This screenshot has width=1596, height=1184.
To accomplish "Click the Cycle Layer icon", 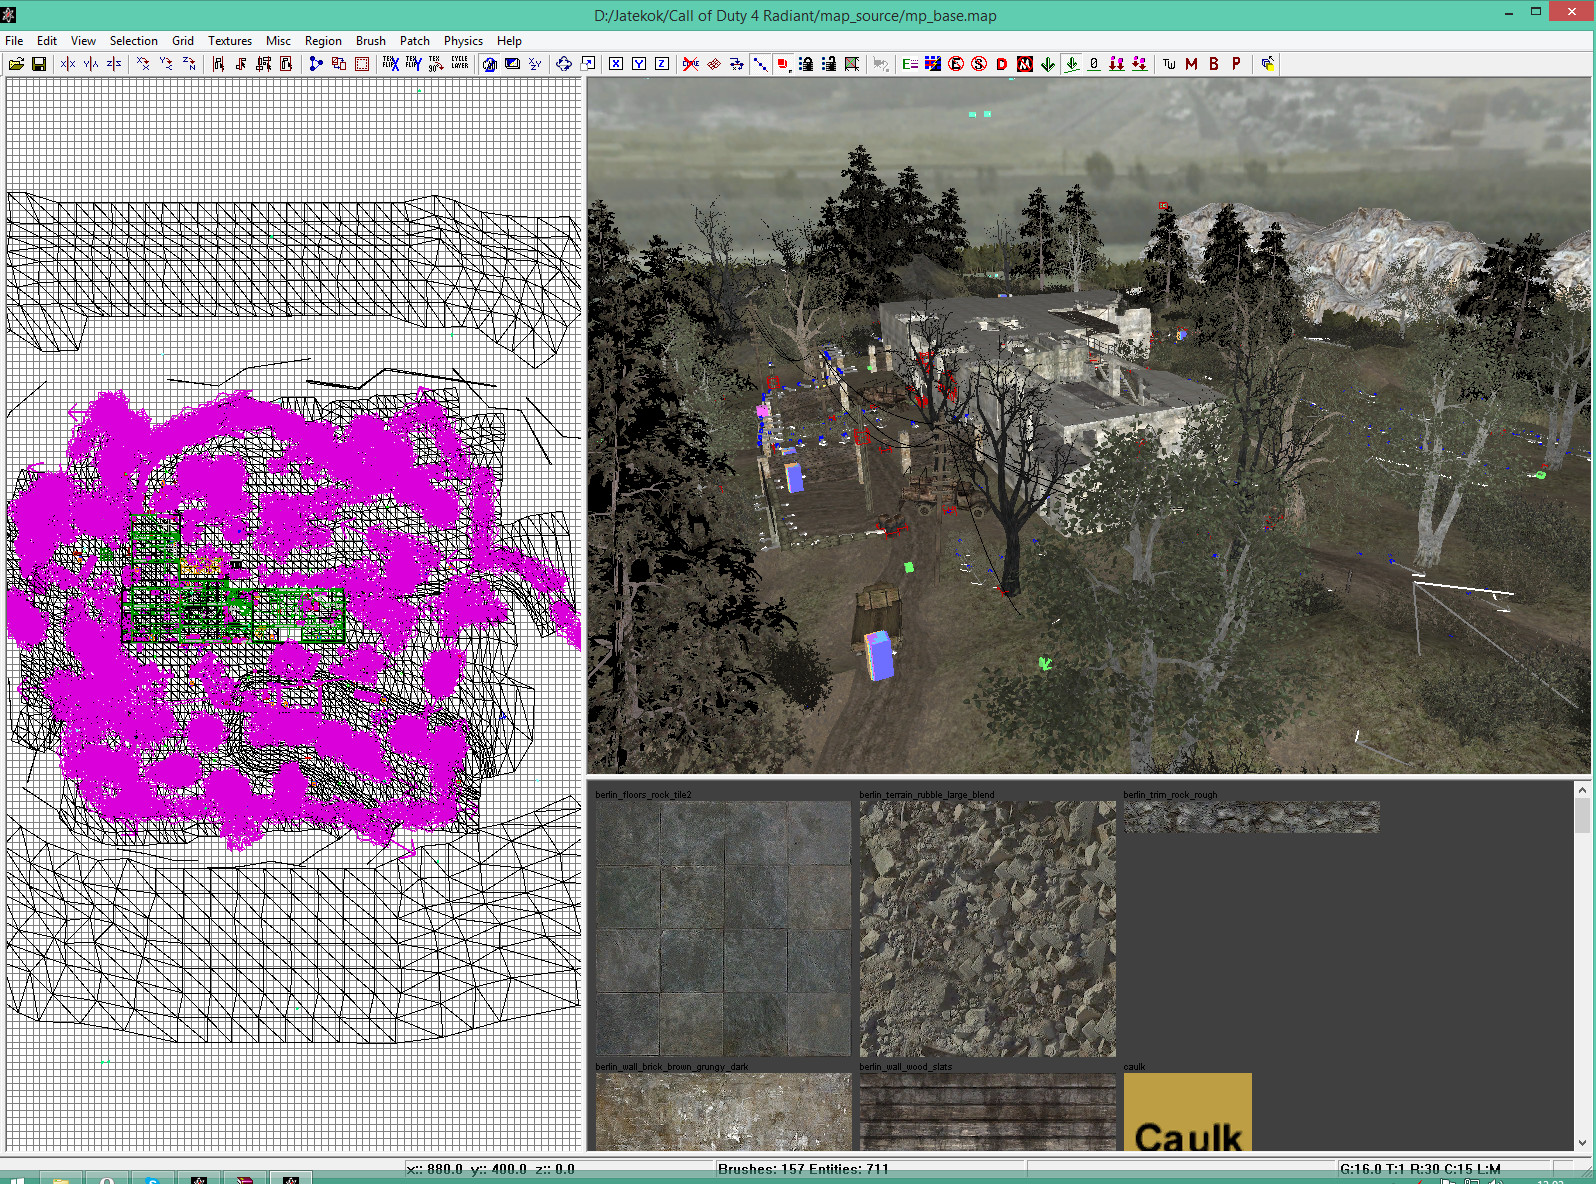I will [x=459, y=64].
